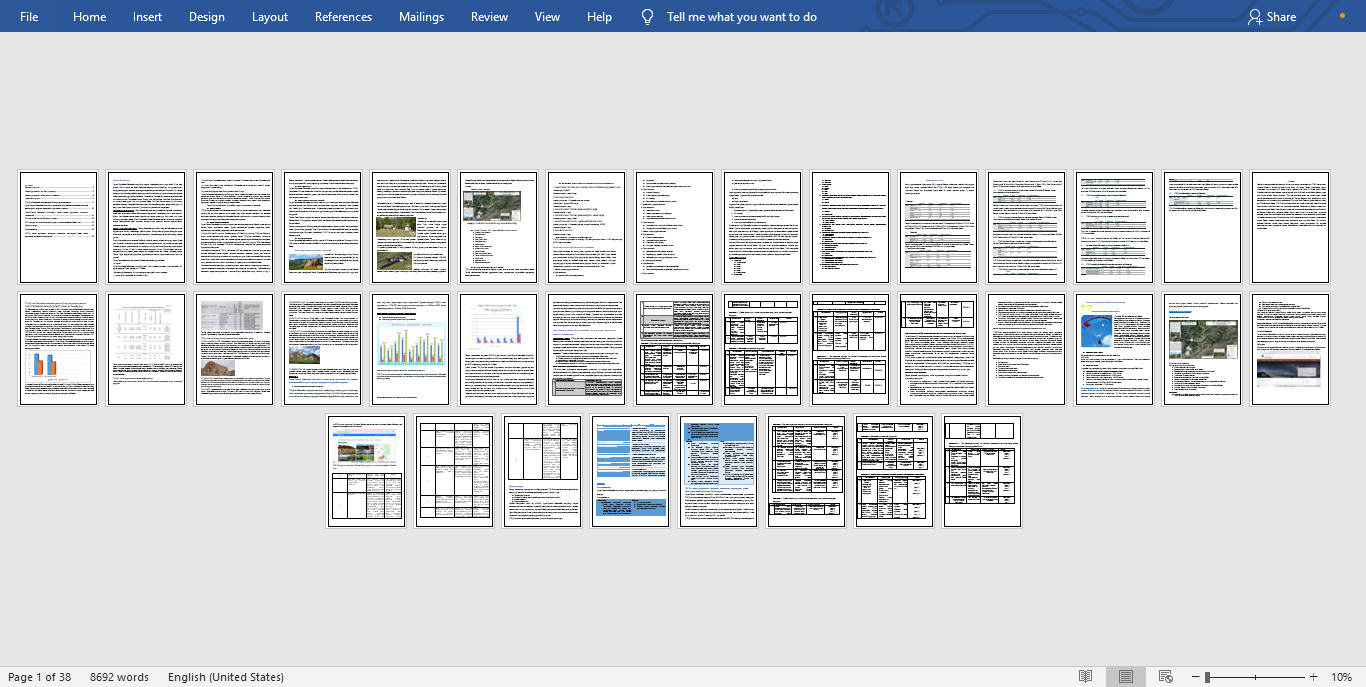This screenshot has height=687, width=1366.
Task: Click the 8692 words count
Action: (x=119, y=677)
